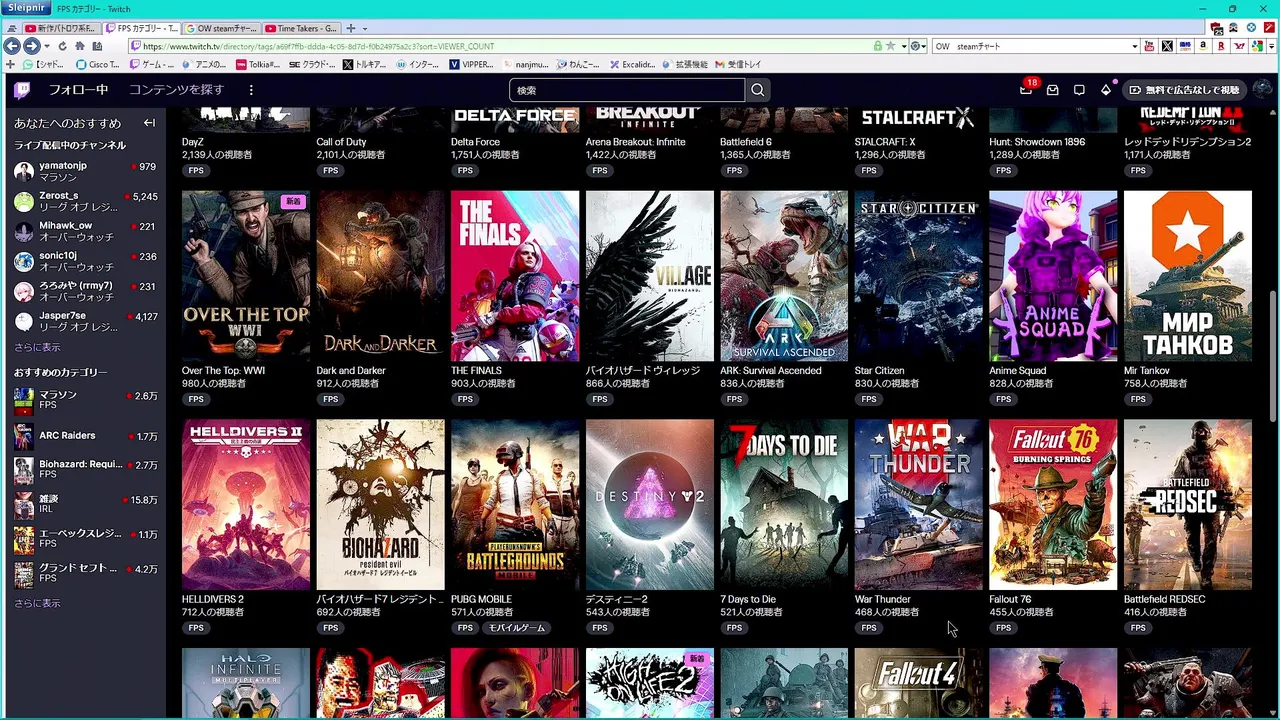Click the OW steamチャート browser search field

(1030, 46)
